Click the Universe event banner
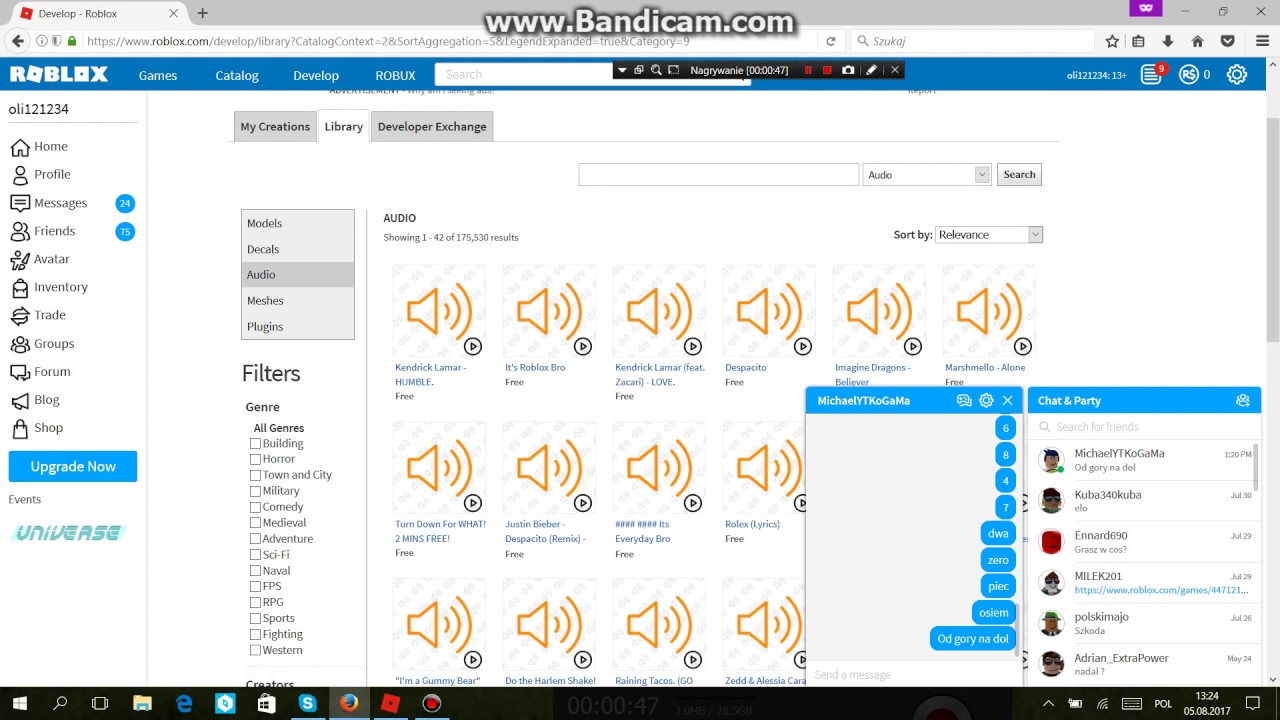1280x720 pixels. coord(69,533)
